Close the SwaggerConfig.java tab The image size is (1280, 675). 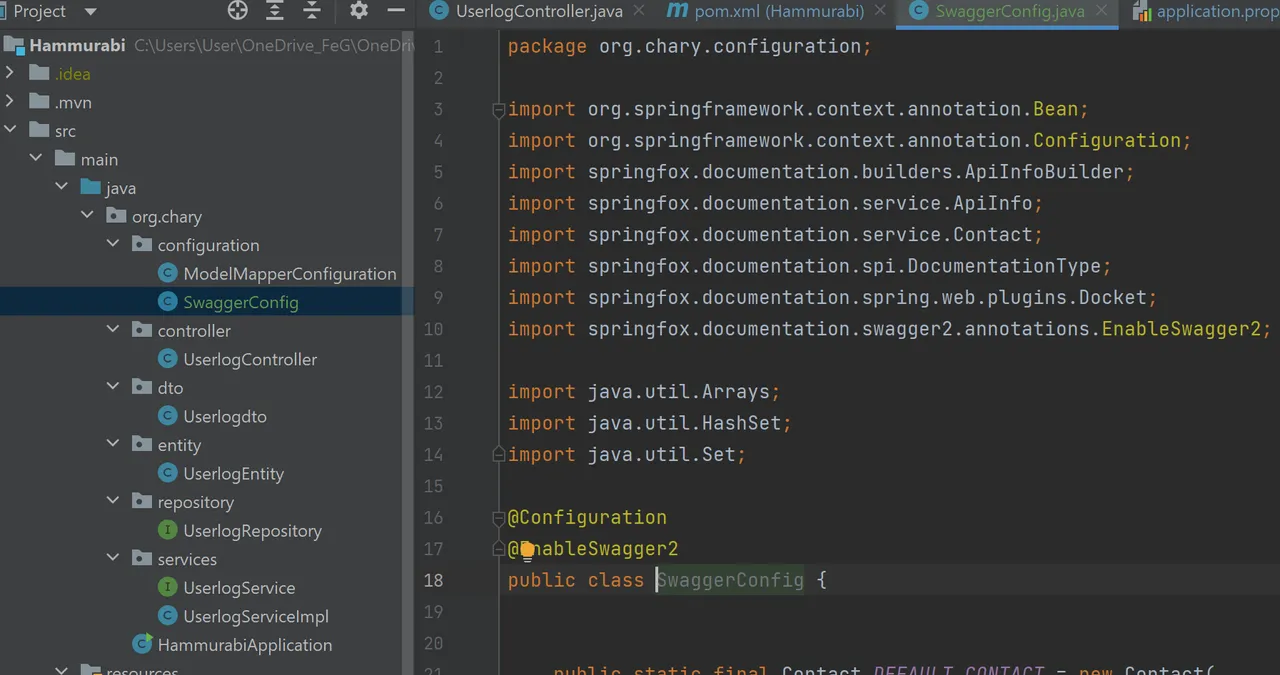click(x=1102, y=11)
